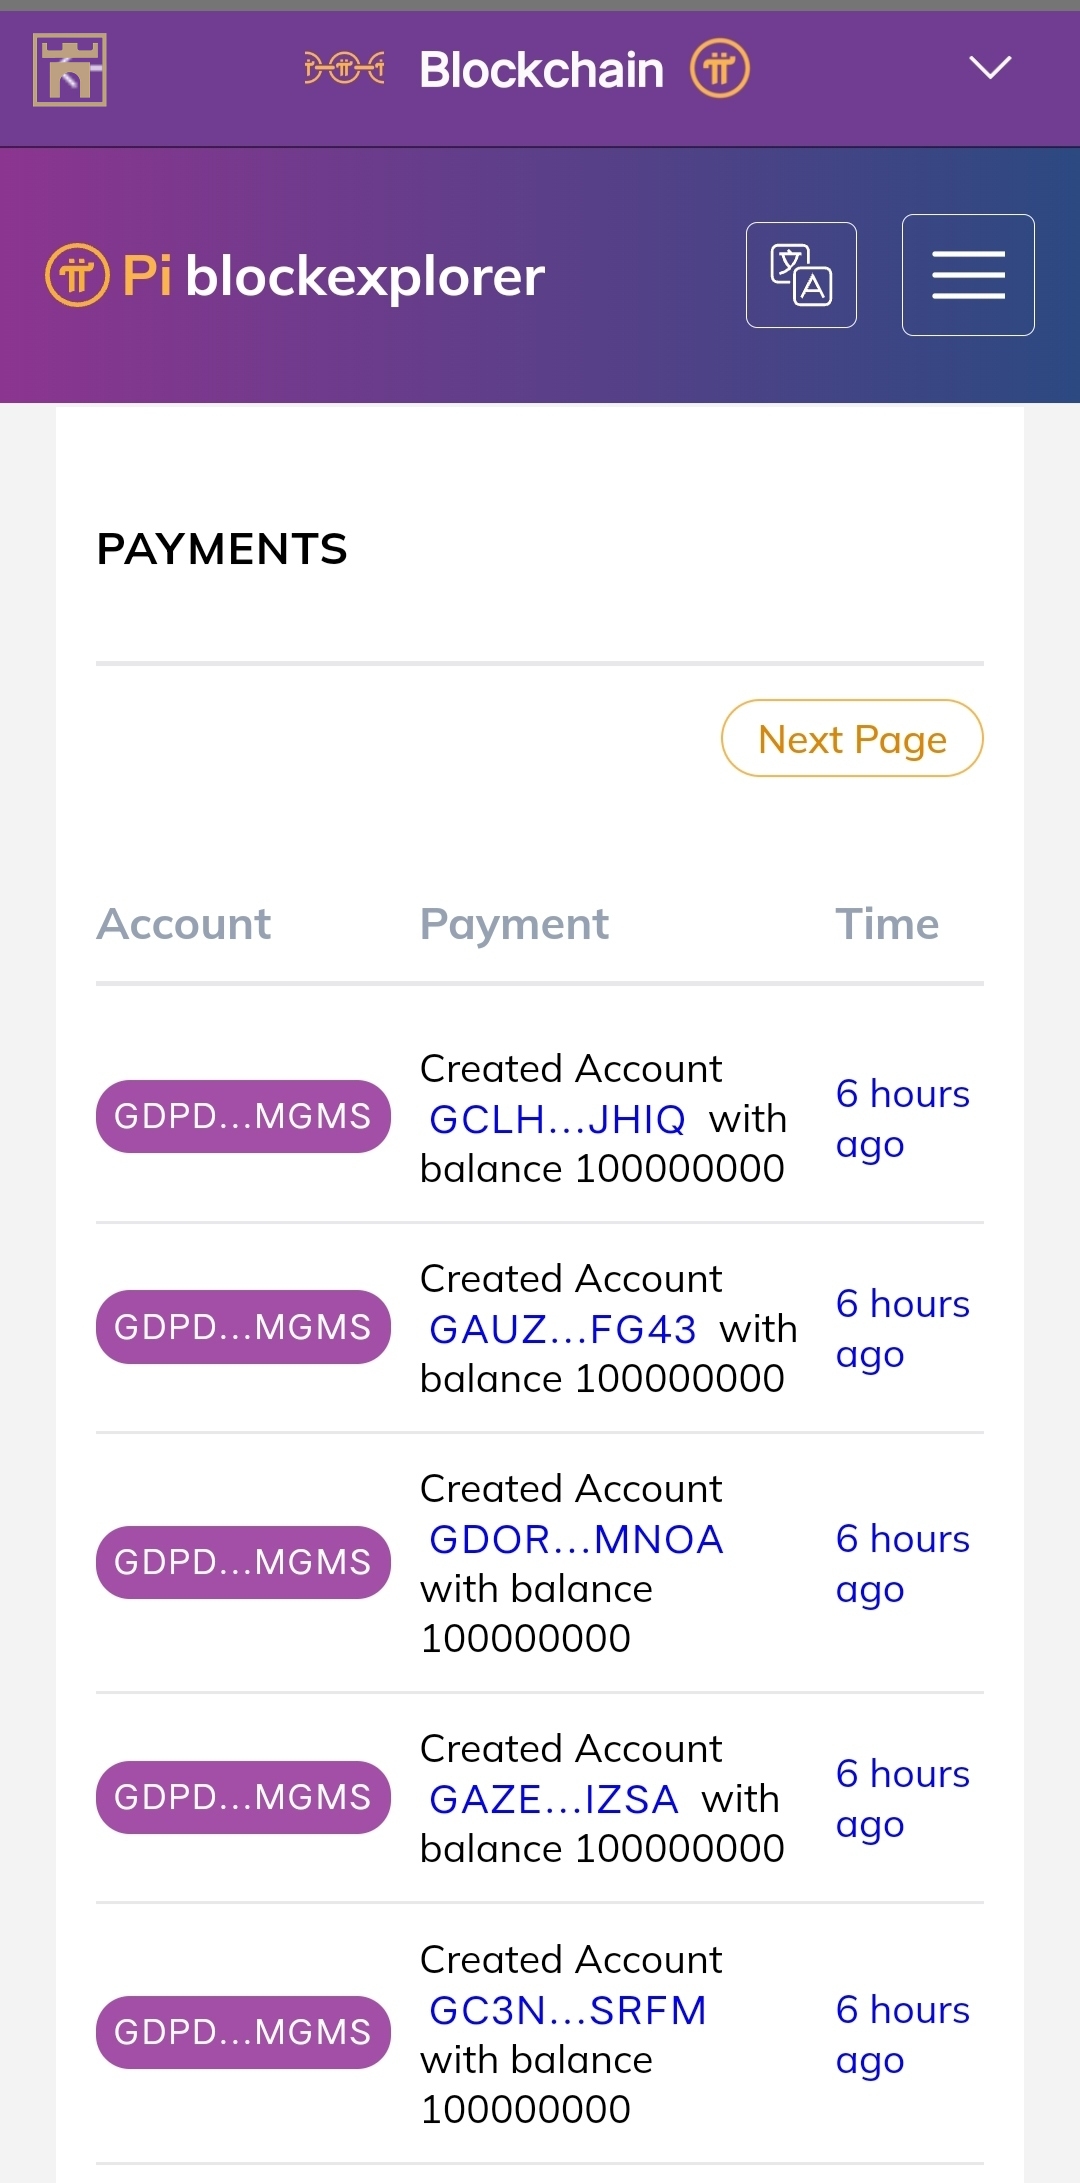Open created account GAZE...IZSA link
The image size is (1080, 2184).
click(554, 1799)
